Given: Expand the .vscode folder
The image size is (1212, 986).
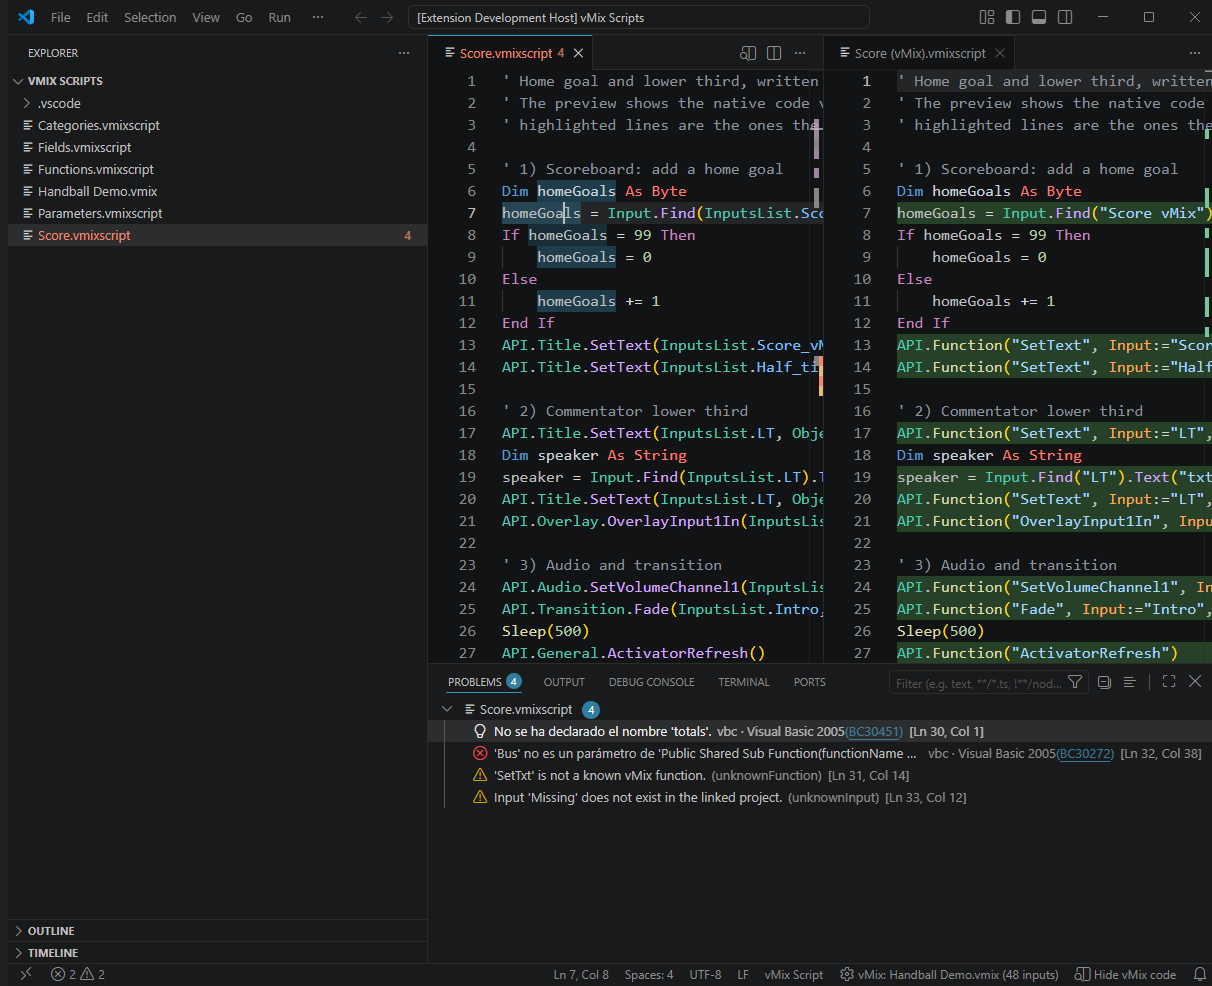Looking at the screenshot, I should click(217, 103).
